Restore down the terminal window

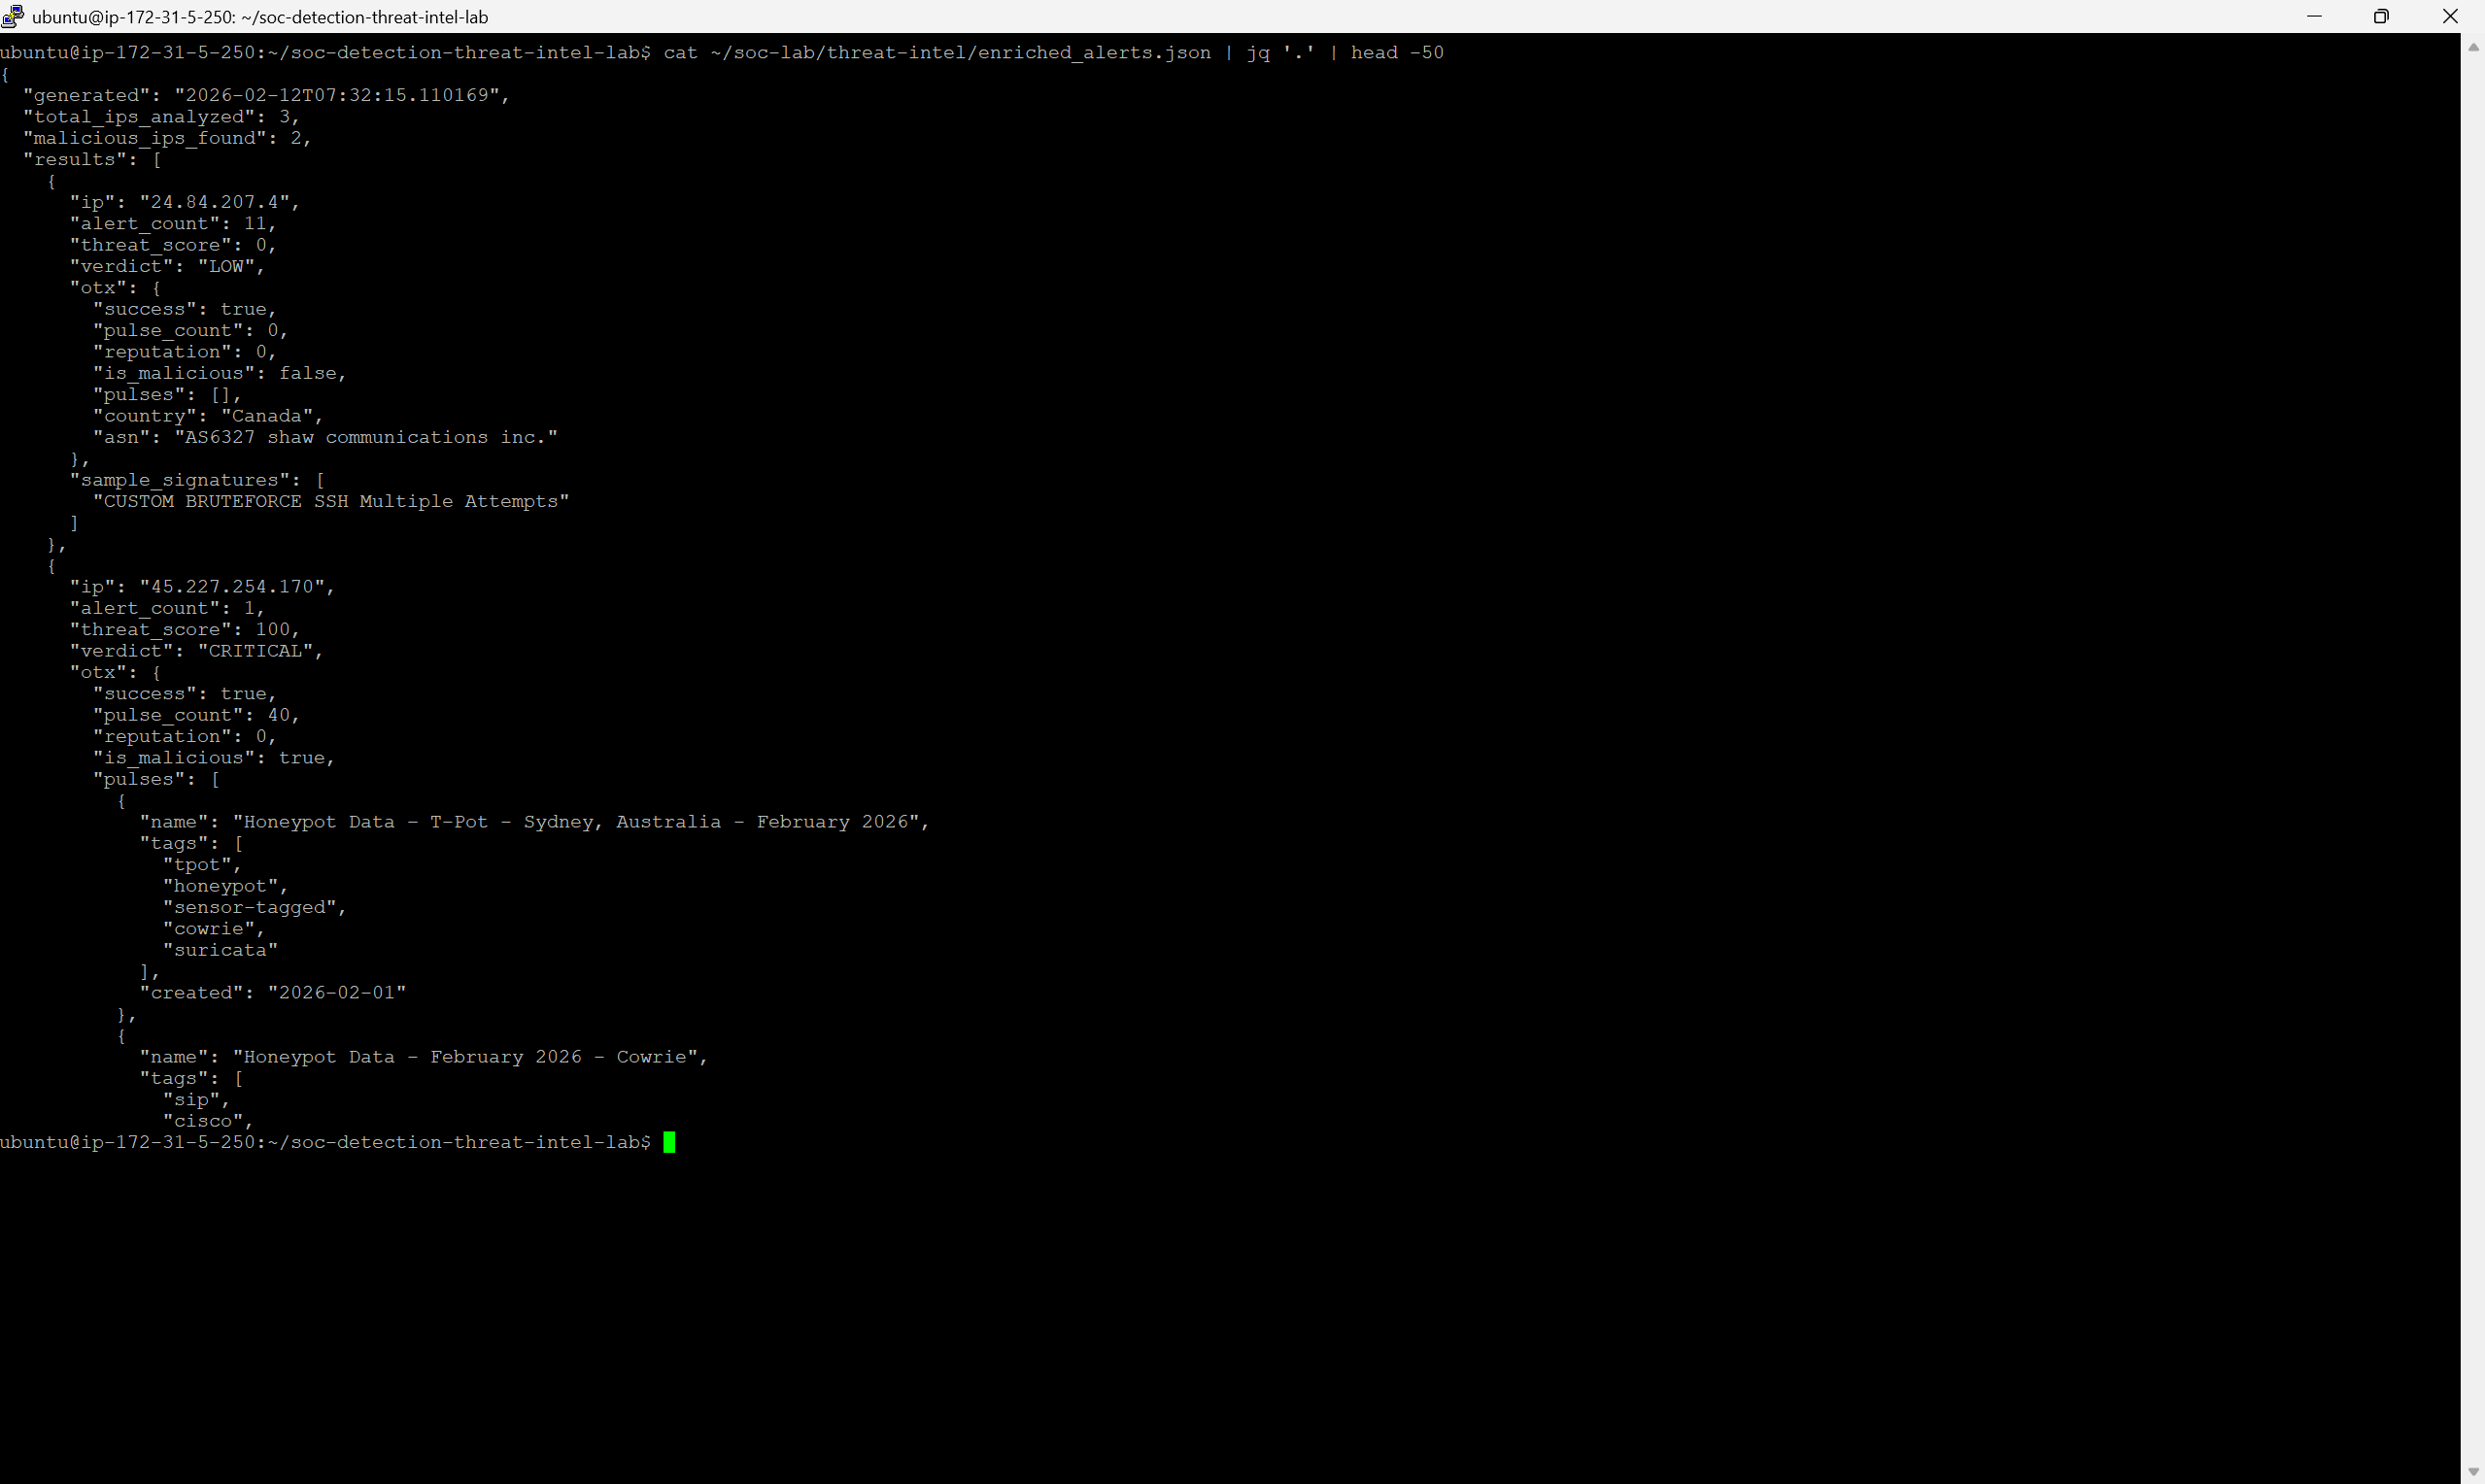pos(2381,16)
